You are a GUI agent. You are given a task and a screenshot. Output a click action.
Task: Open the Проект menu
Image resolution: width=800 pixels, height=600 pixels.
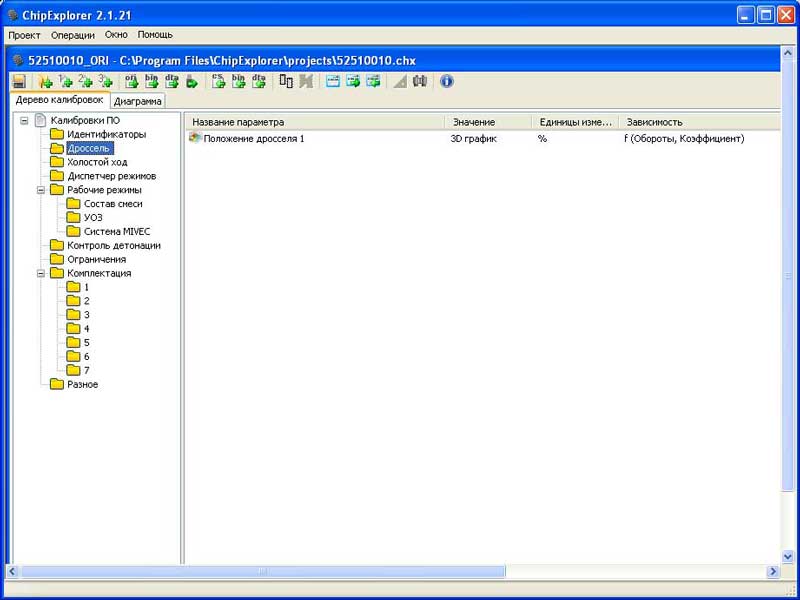point(25,35)
